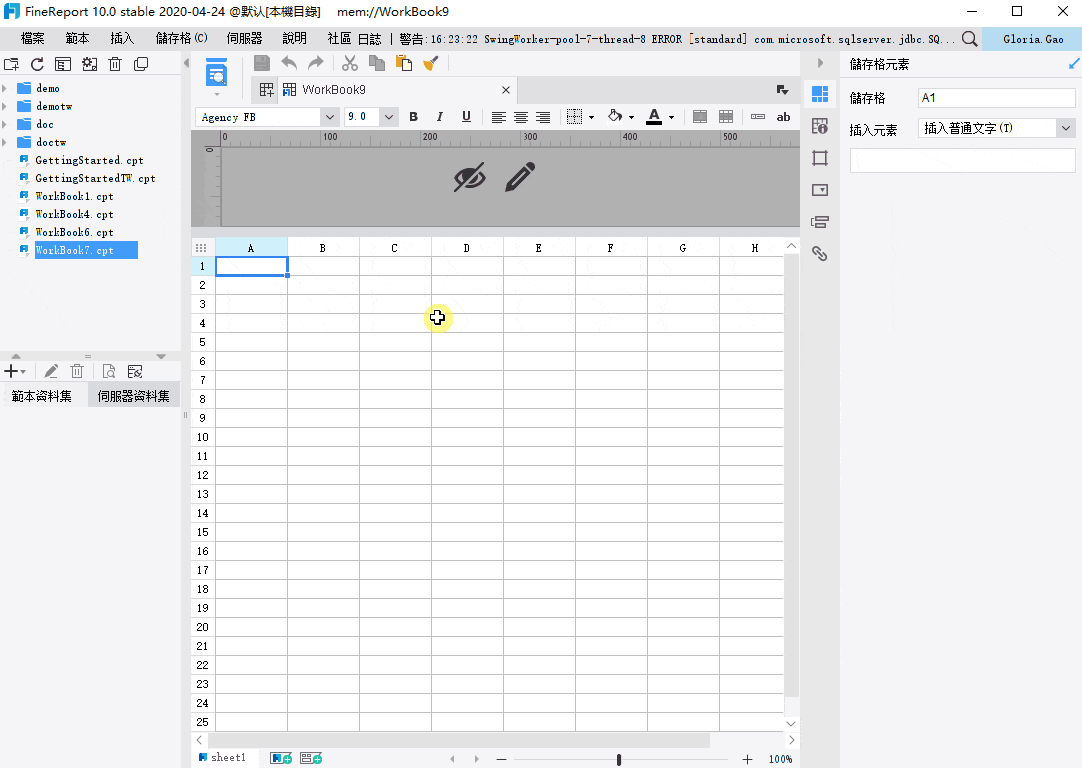Activate the format painter brush
The height and width of the screenshot is (768, 1082).
pos(431,63)
